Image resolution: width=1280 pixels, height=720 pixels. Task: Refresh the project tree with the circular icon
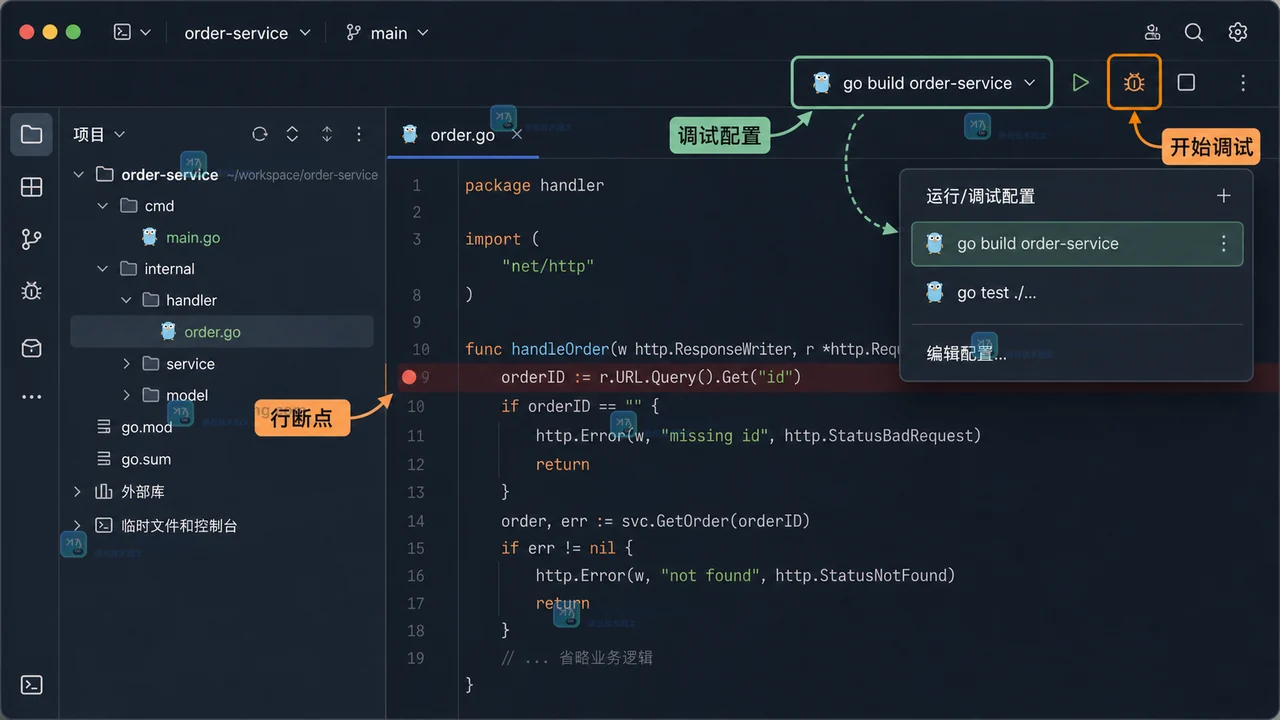pos(260,134)
